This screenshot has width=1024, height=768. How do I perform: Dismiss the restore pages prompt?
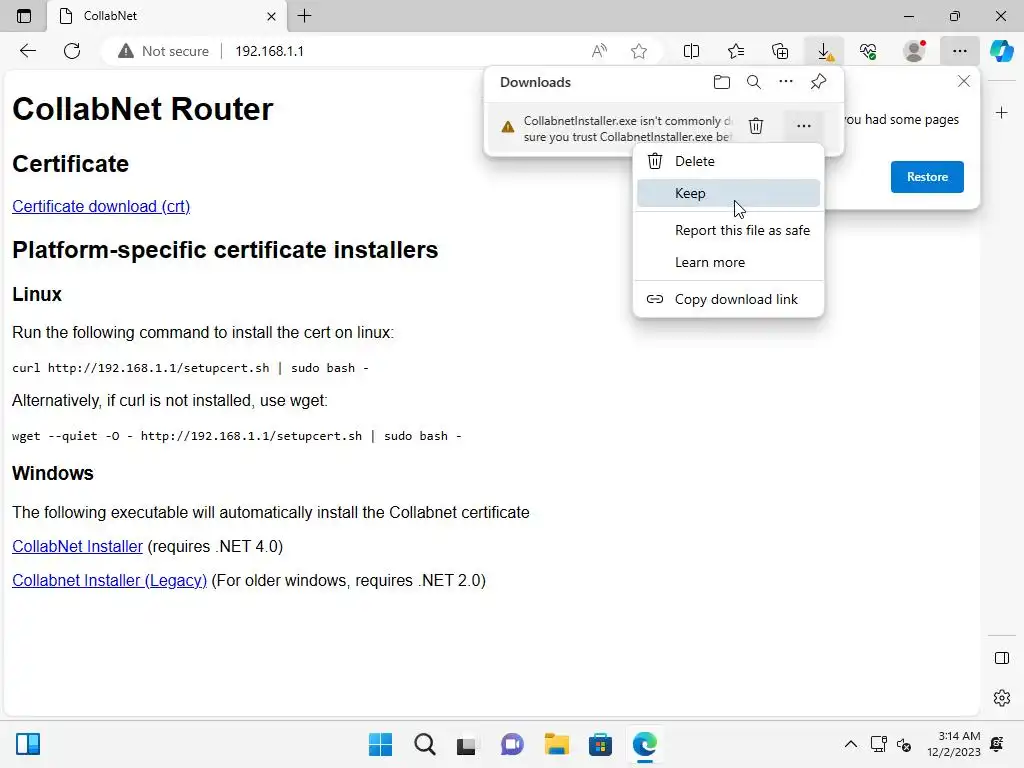pos(964,81)
